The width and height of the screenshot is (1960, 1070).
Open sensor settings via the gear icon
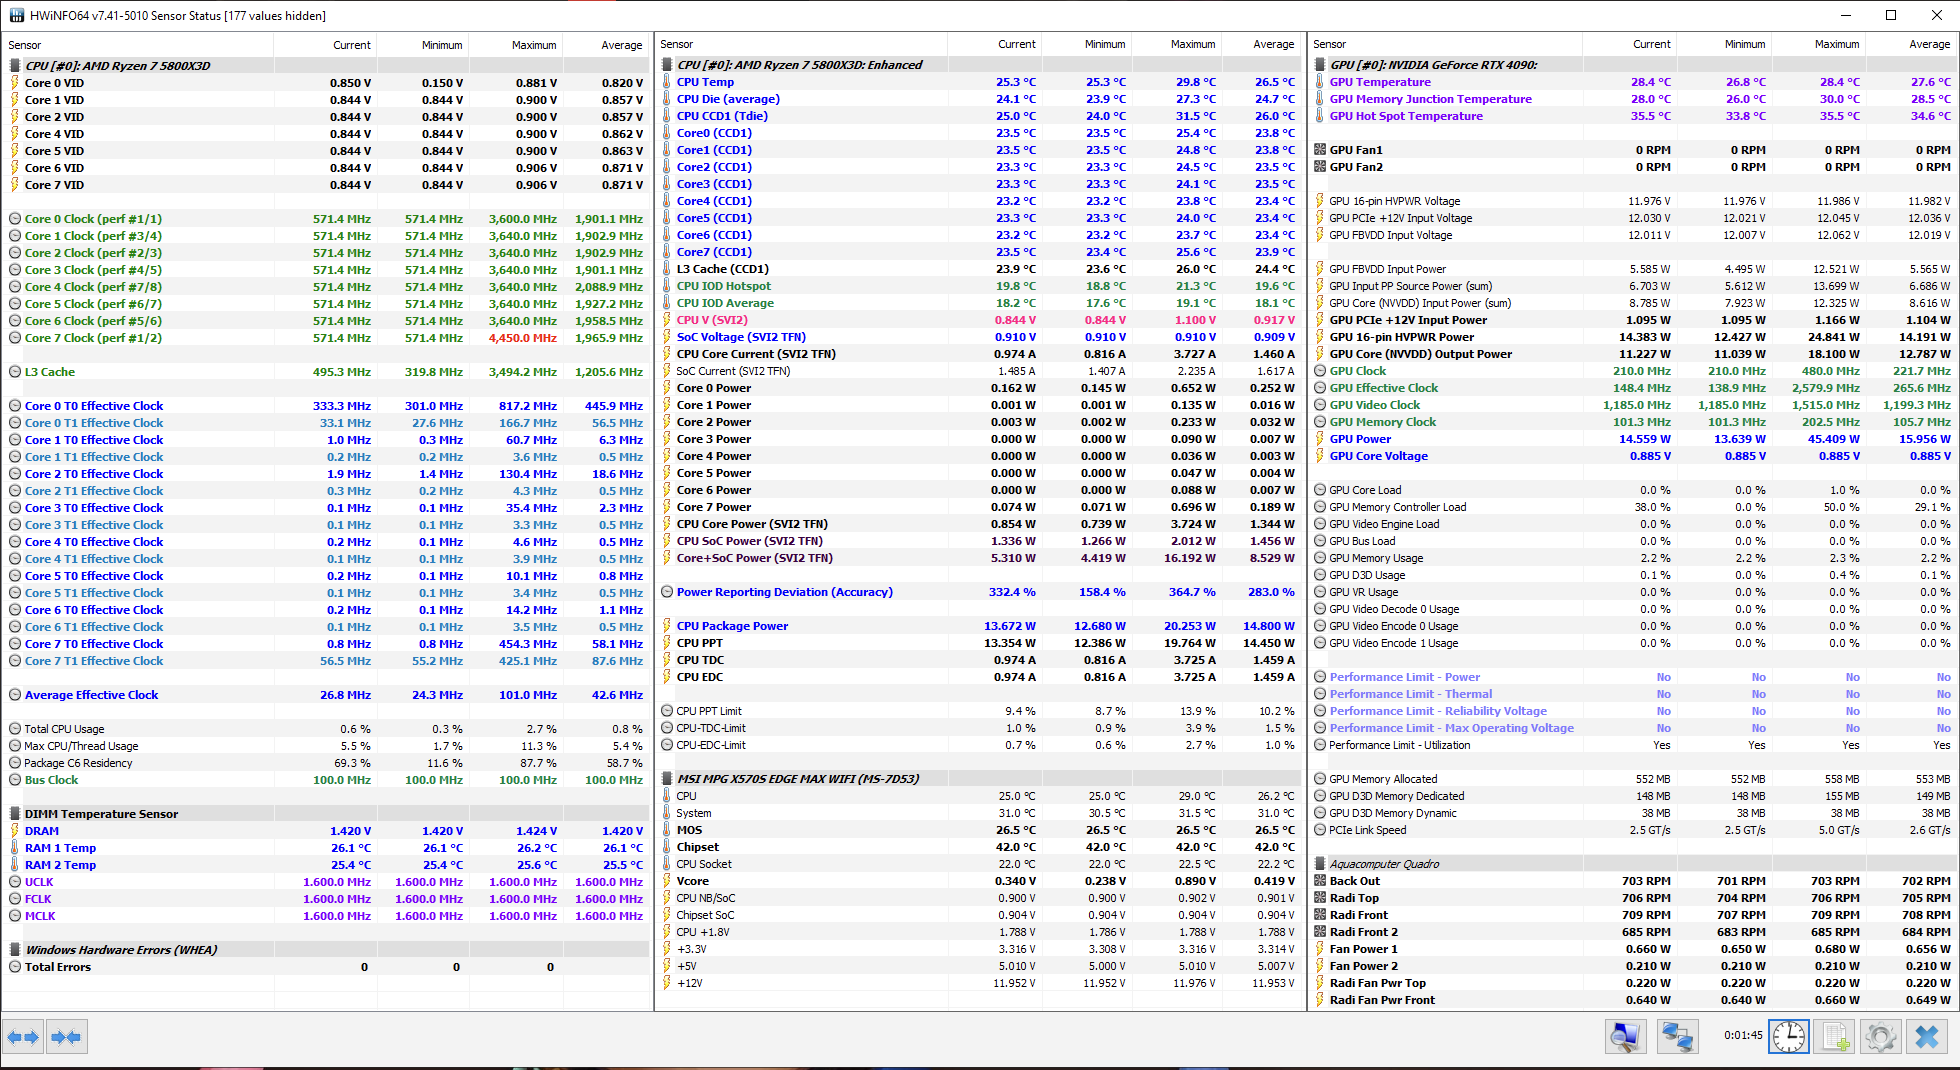[x=1881, y=1036]
